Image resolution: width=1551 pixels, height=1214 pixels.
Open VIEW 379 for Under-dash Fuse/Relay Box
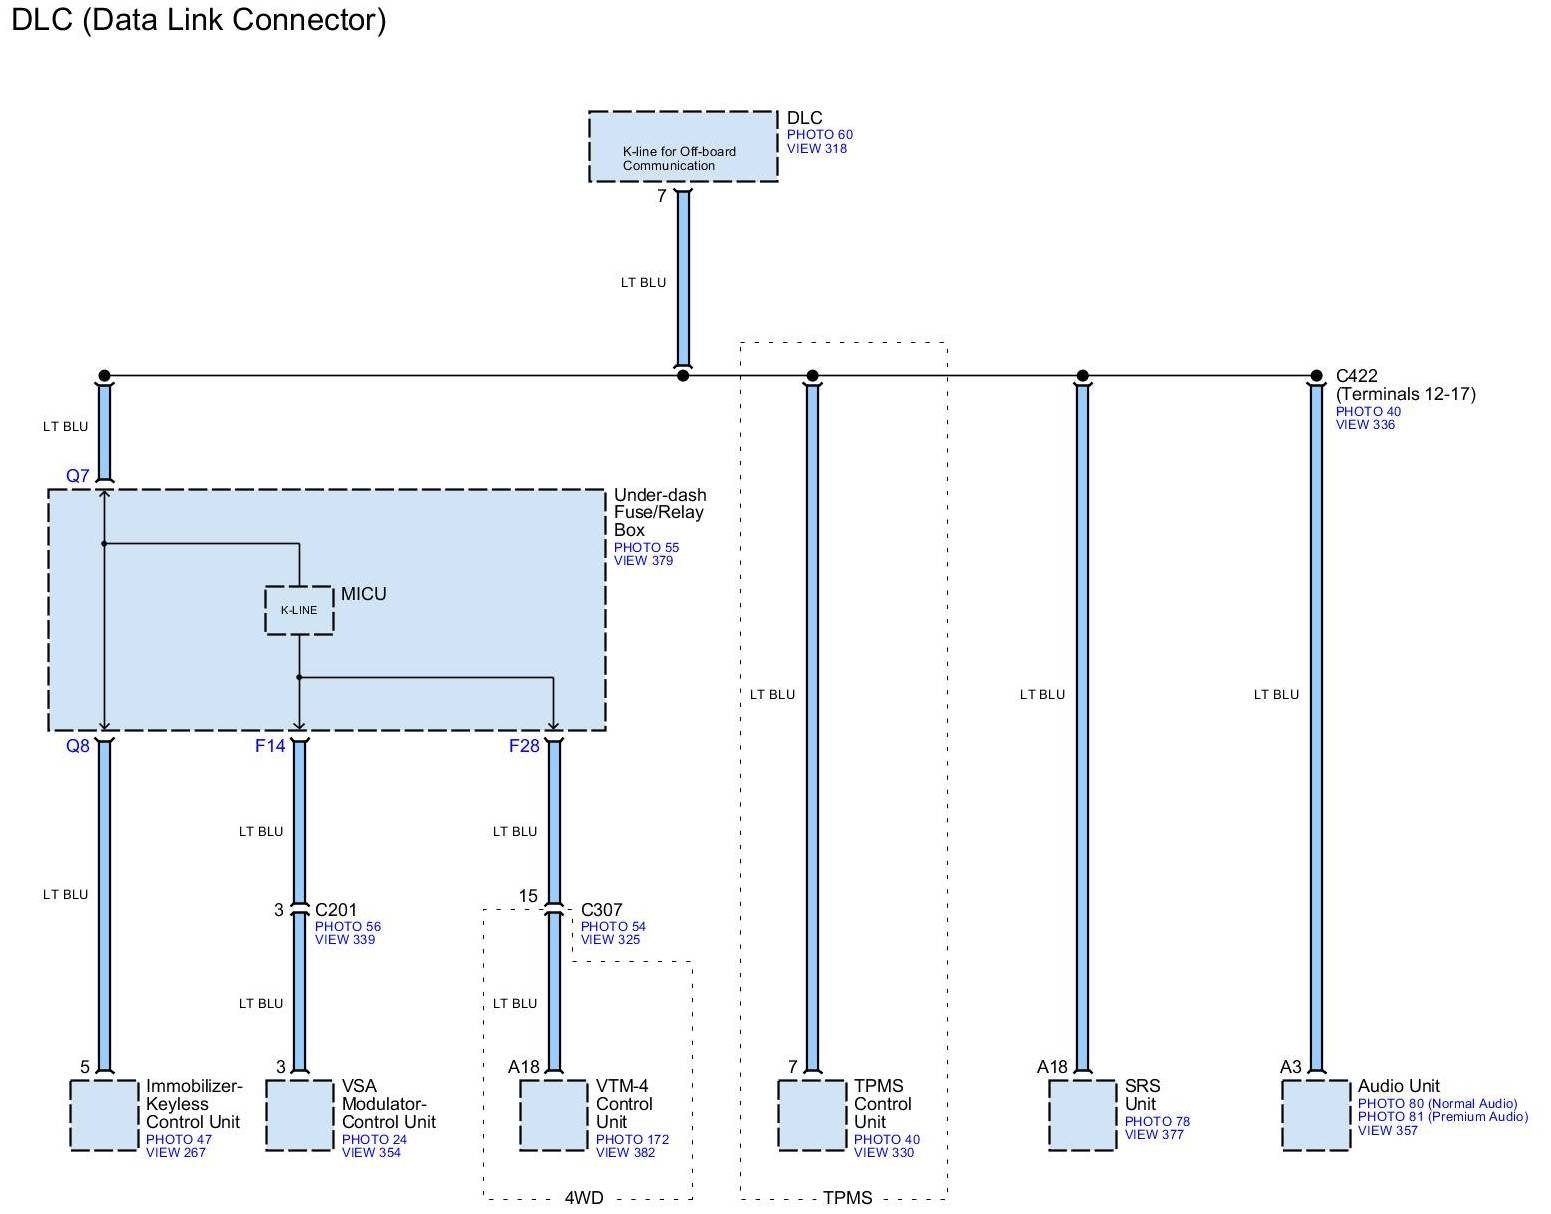pos(643,561)
